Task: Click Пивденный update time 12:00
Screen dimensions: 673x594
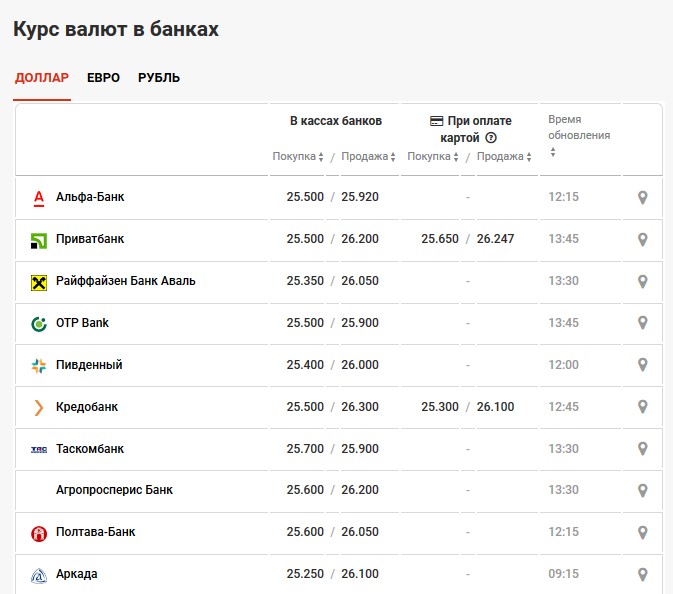Action: (564, 365)
